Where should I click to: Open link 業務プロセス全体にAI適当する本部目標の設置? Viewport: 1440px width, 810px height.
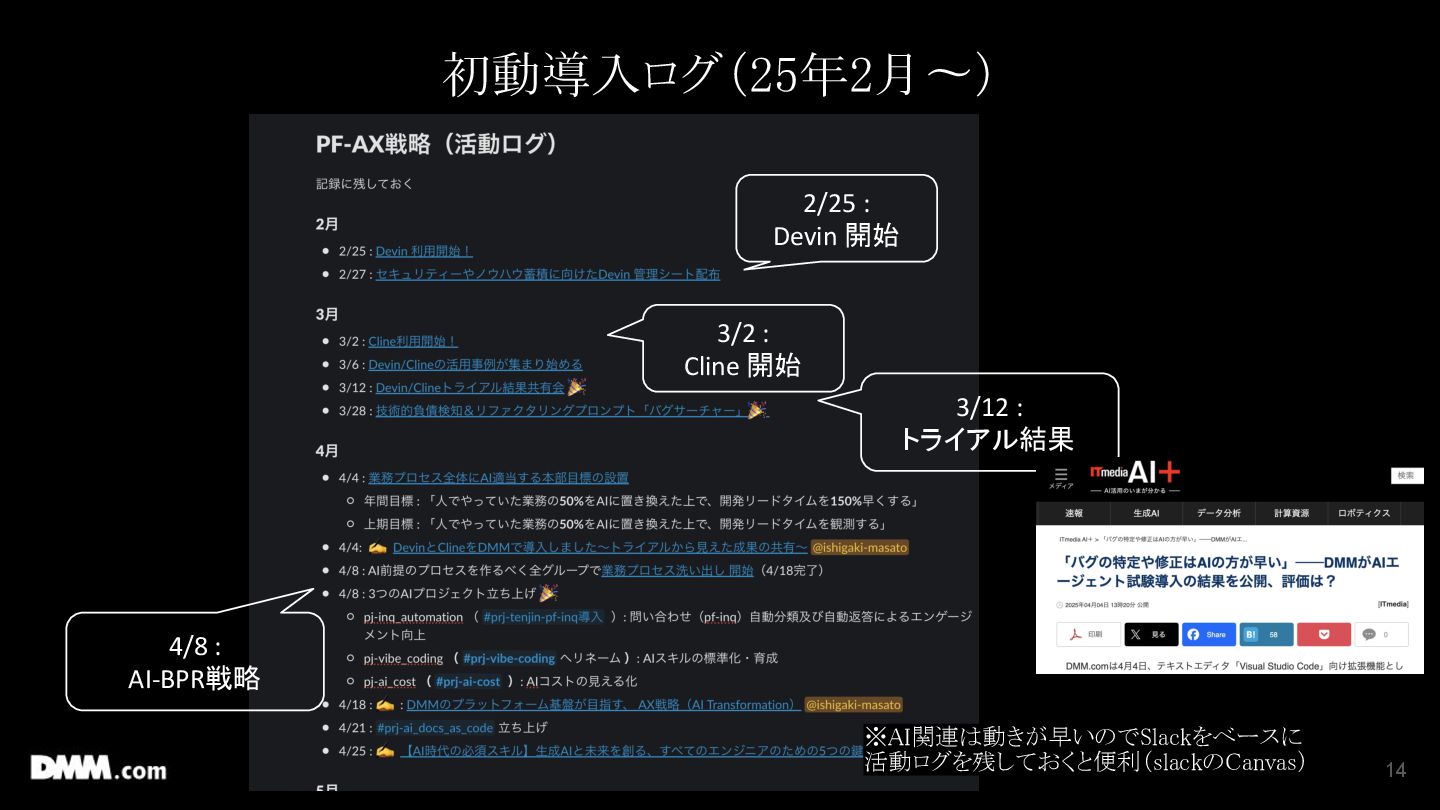coord(498,478)
